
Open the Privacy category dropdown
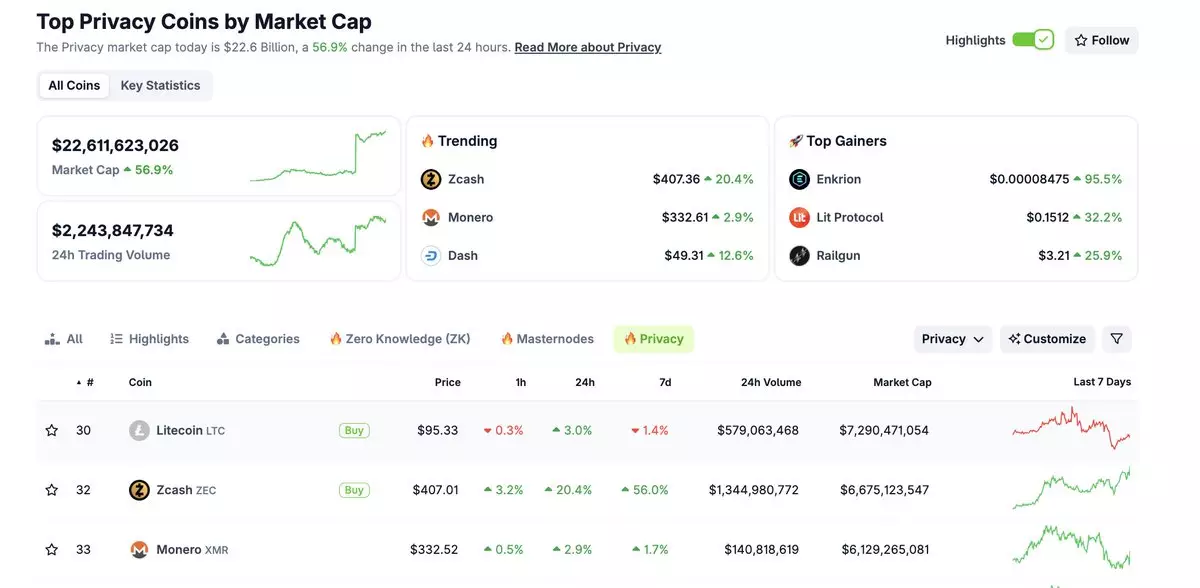(x=952, y=339)
